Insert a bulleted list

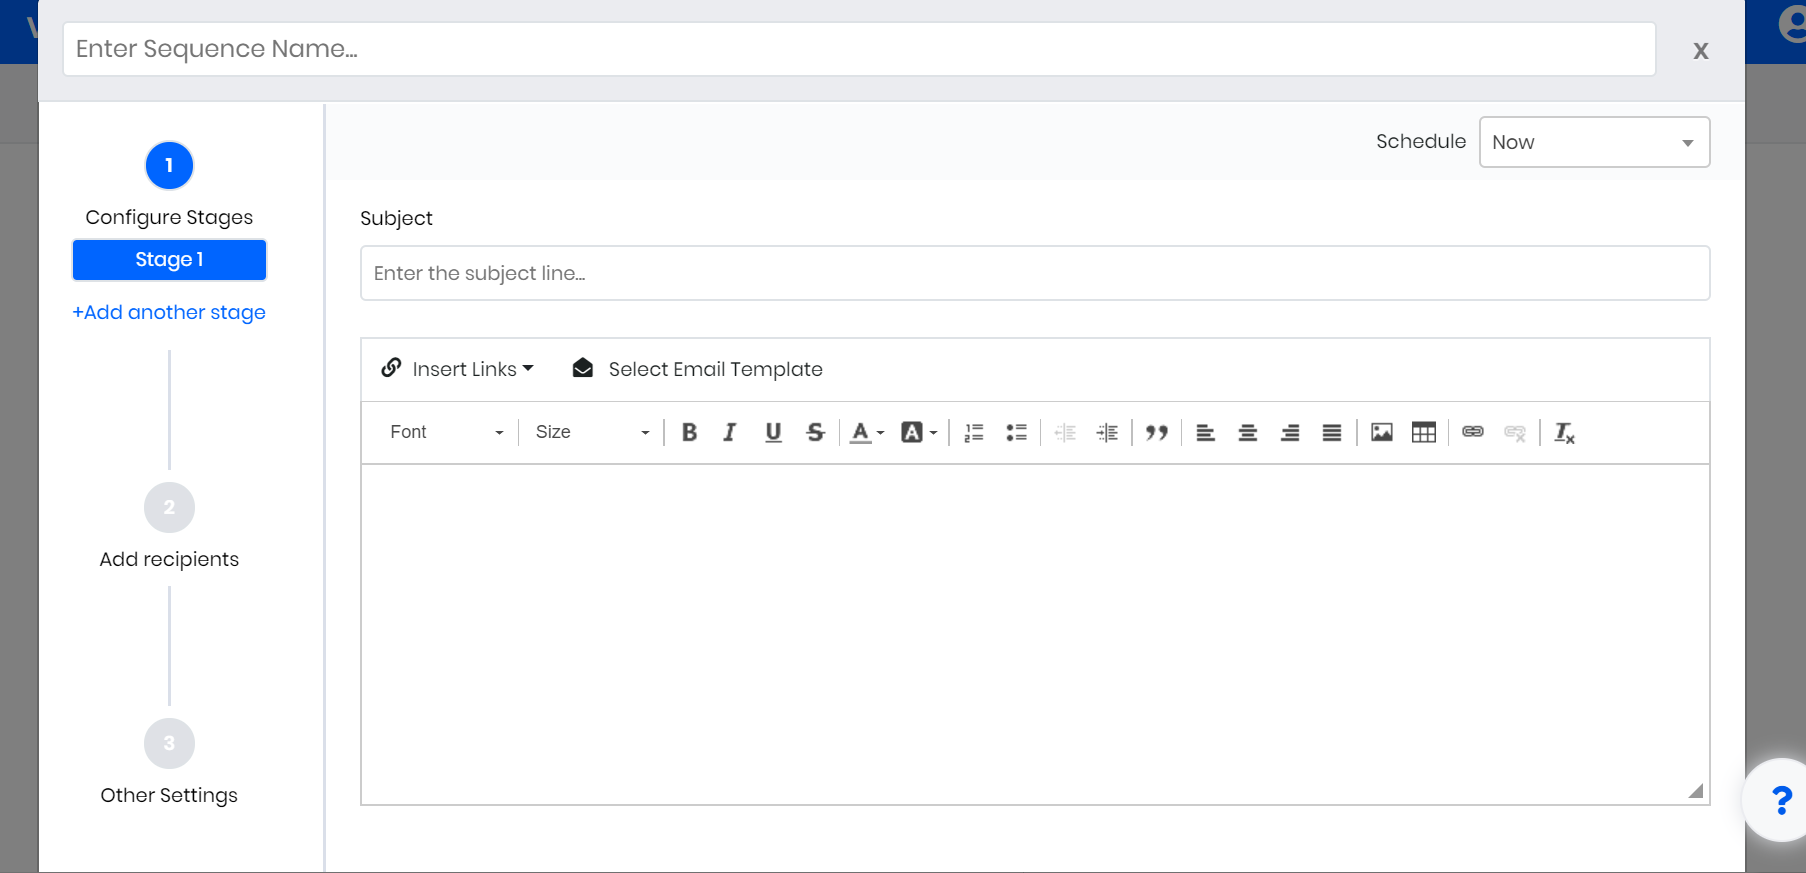[x=1016, y=432]
